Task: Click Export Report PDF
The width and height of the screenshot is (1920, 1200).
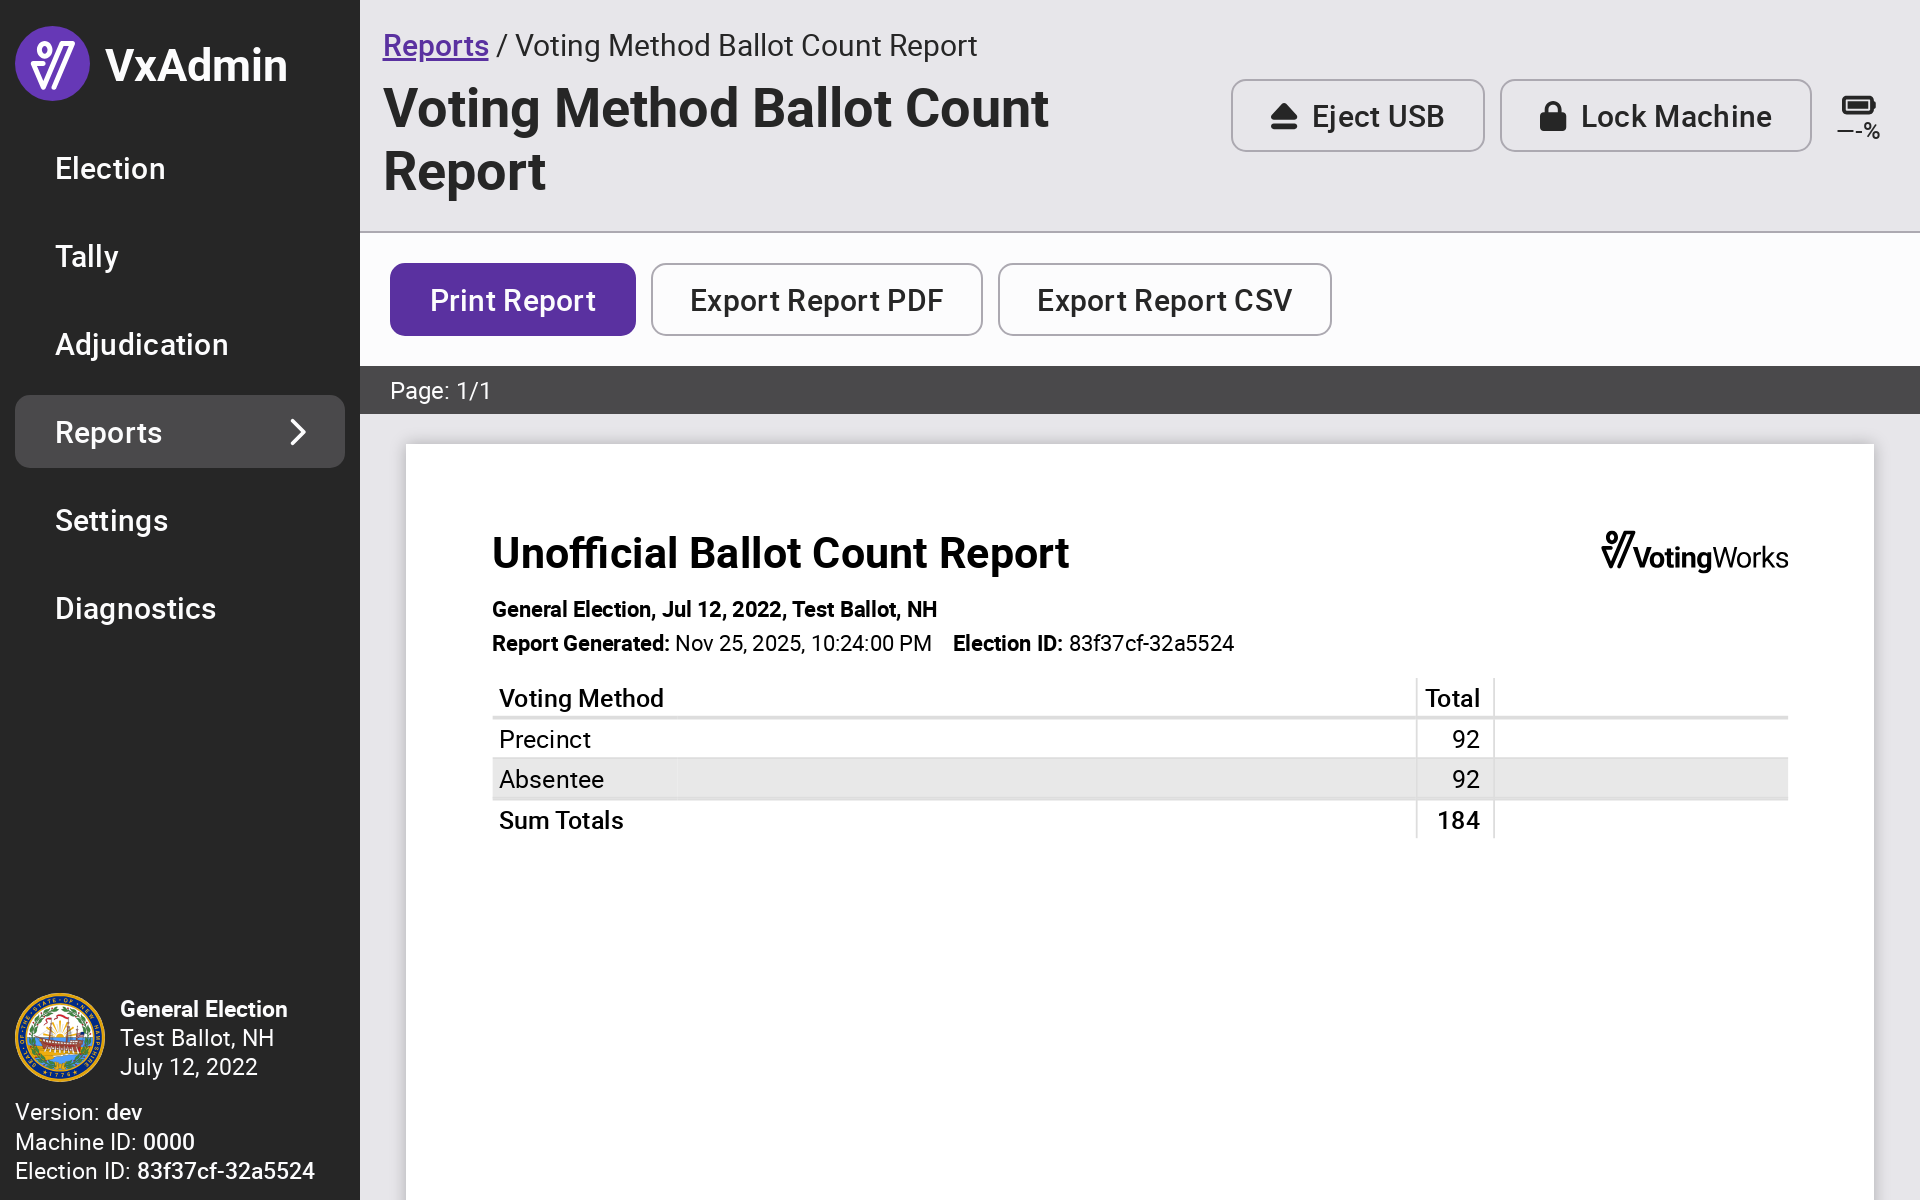Action: tap(816, 300)
